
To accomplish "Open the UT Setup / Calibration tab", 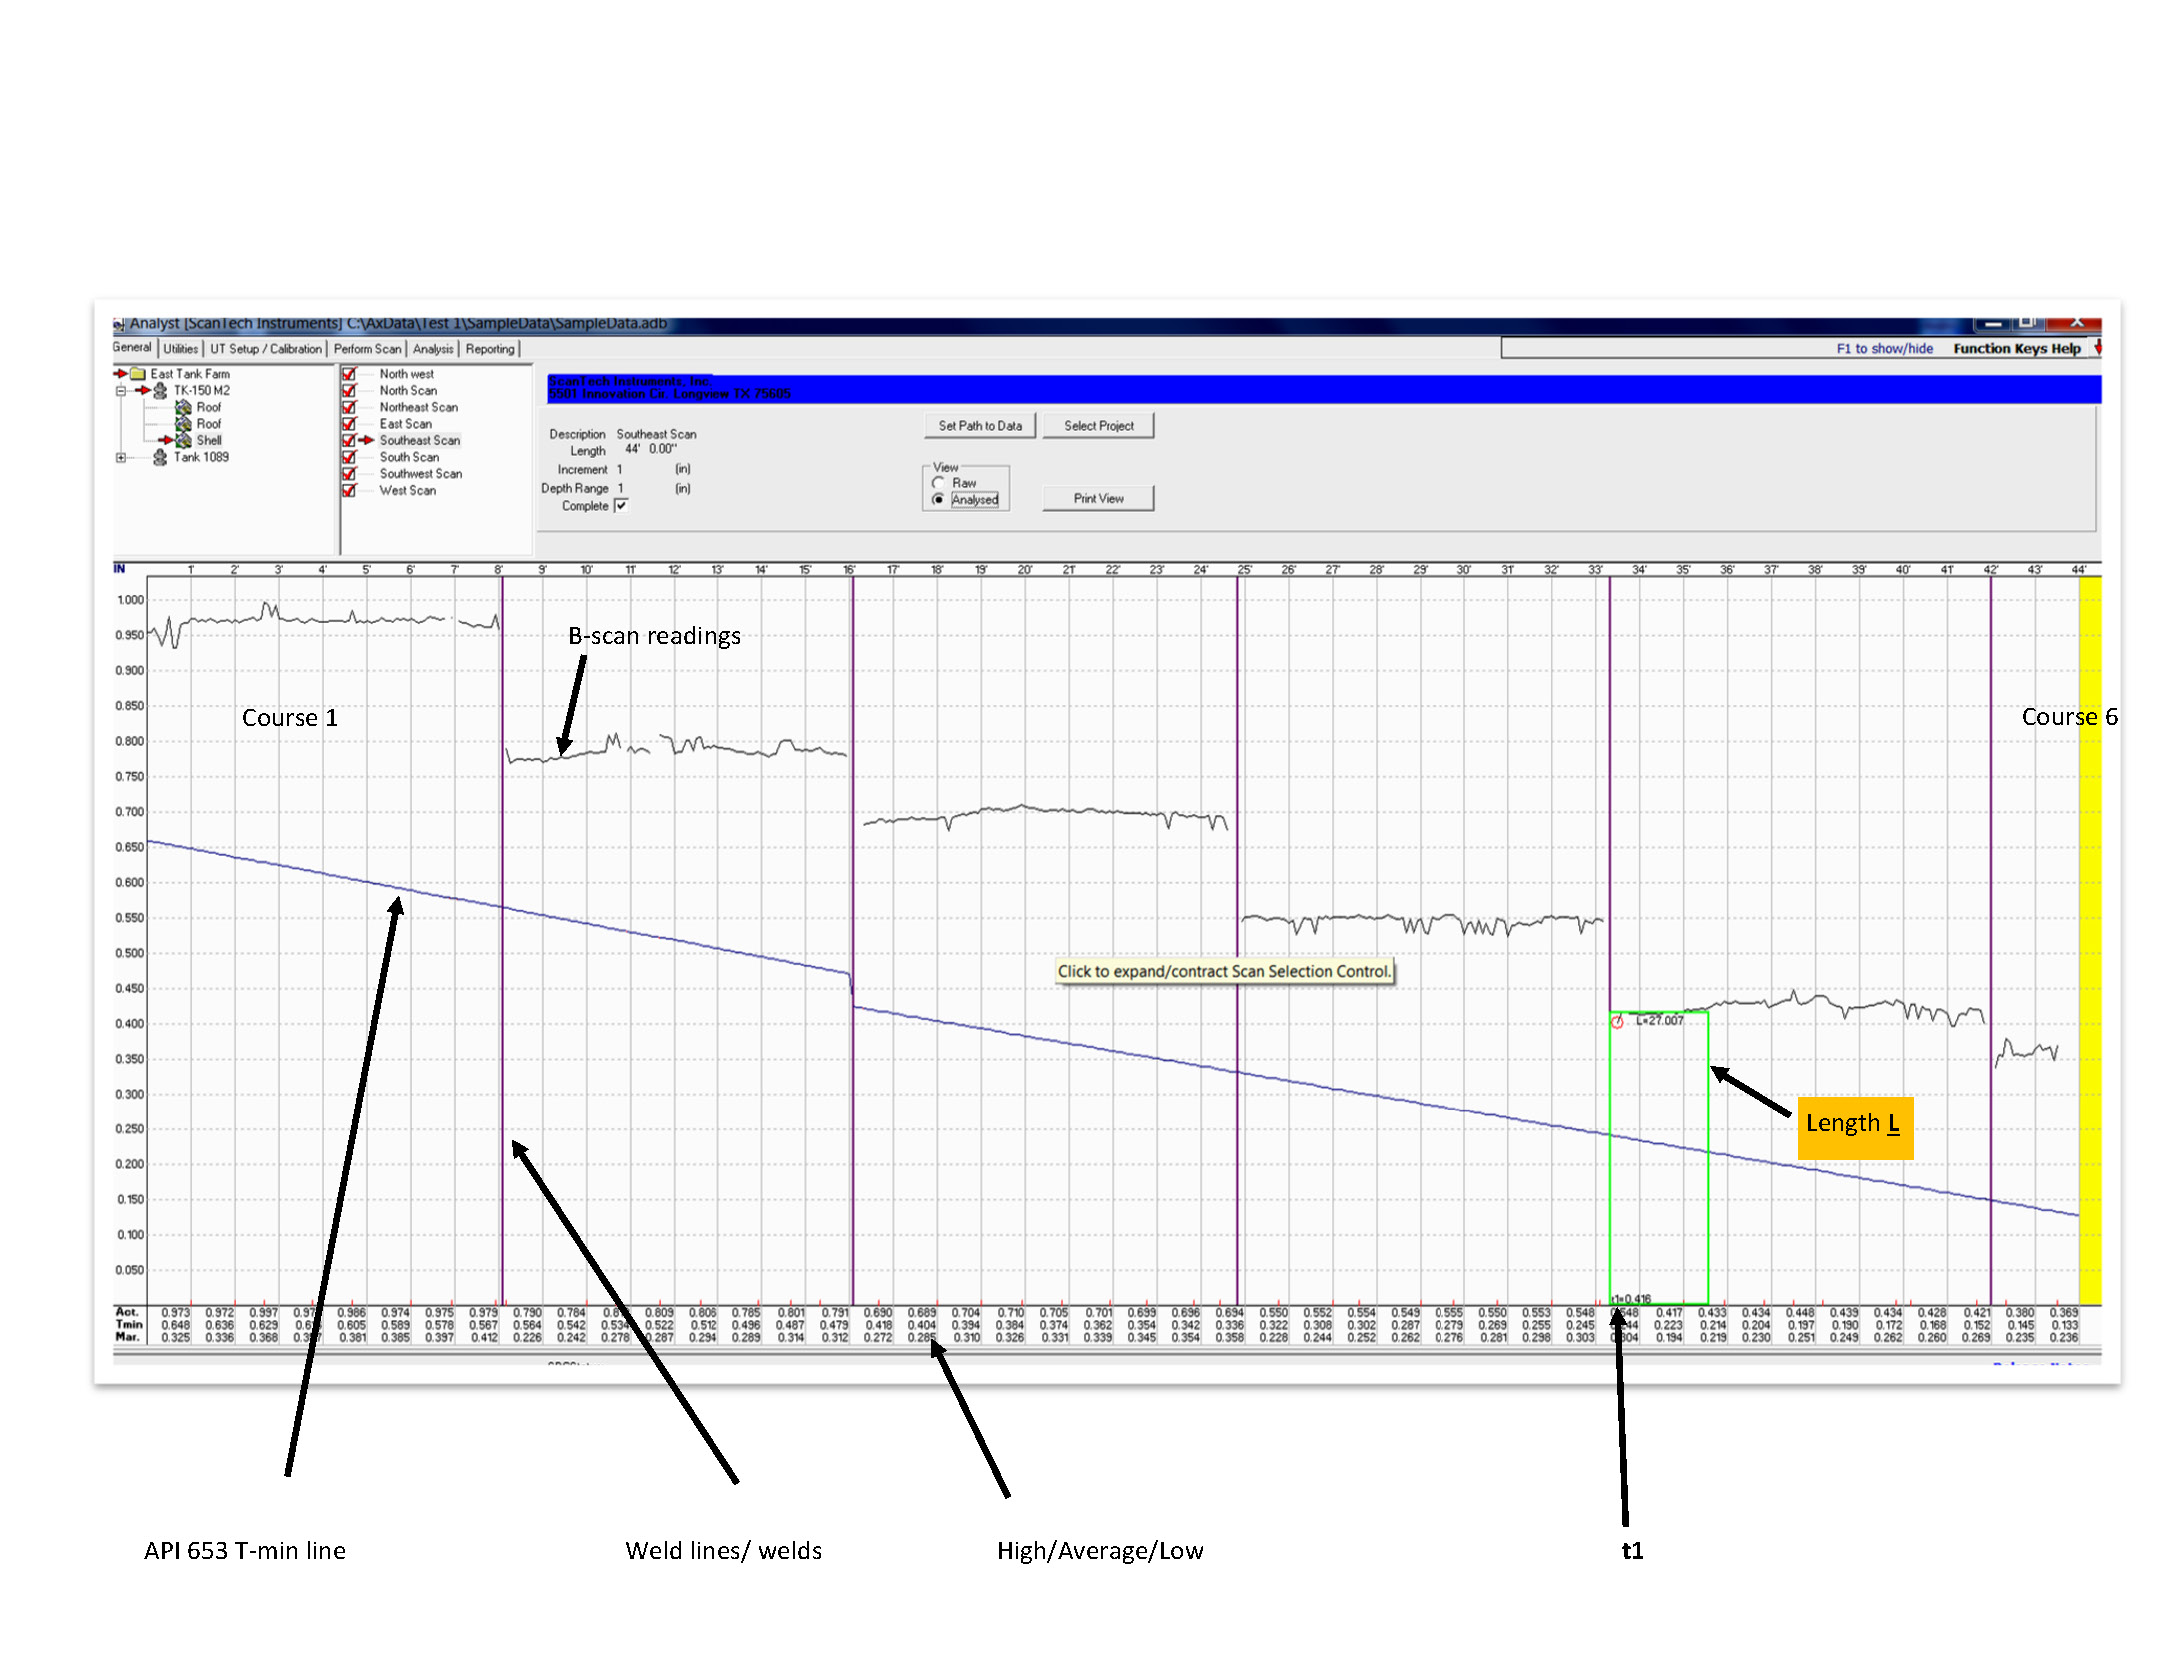I will [x=265, y=349].
